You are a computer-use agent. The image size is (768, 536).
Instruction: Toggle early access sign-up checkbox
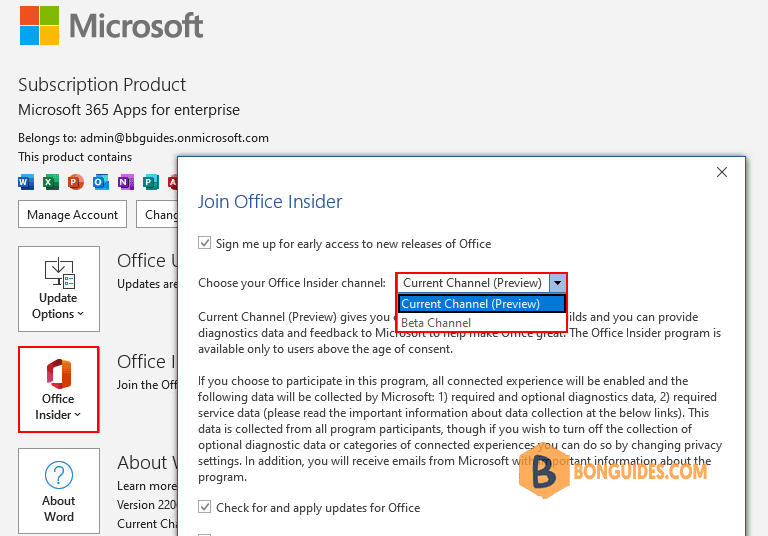click(x=204, y=243)
